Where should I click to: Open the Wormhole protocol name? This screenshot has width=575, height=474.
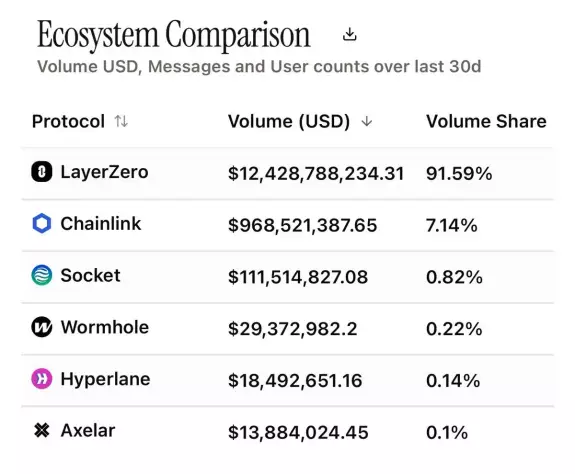[x=105, y=327]
